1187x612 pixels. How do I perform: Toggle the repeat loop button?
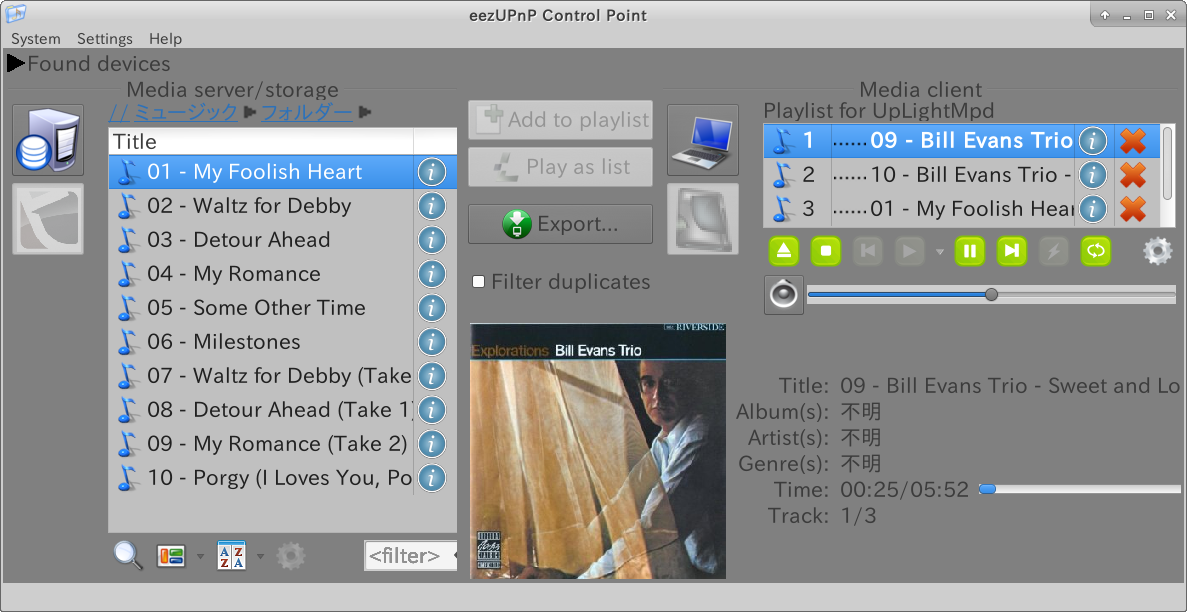[1096, 251]
